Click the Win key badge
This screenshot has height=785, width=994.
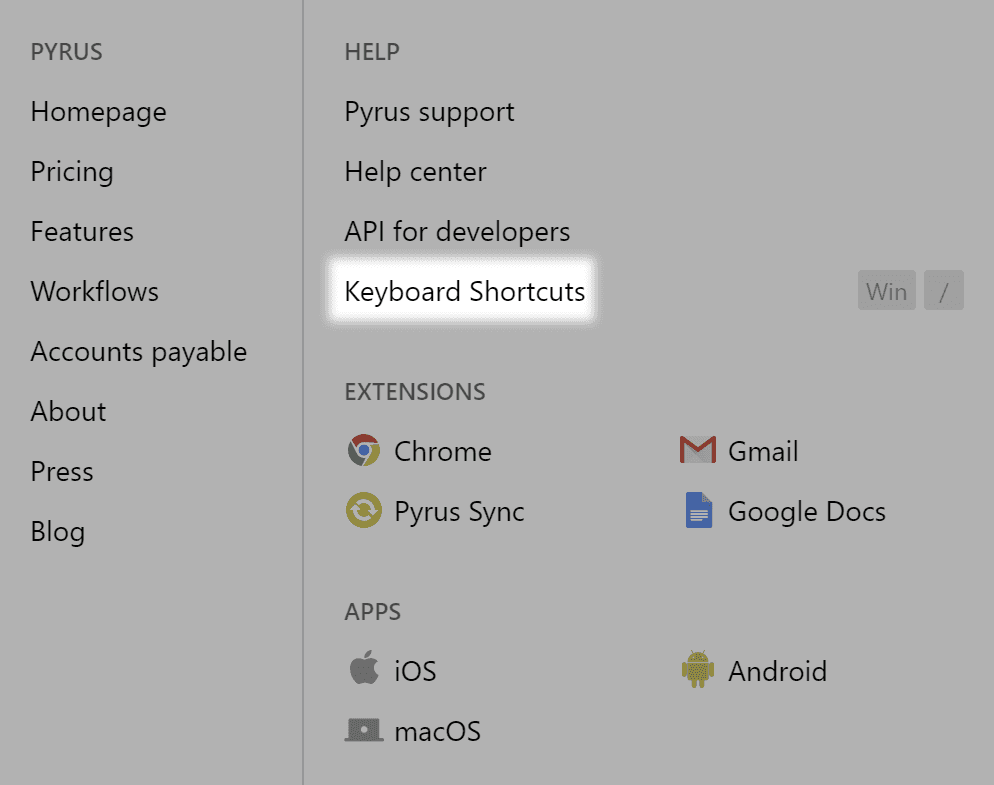[x=886, y=290]
